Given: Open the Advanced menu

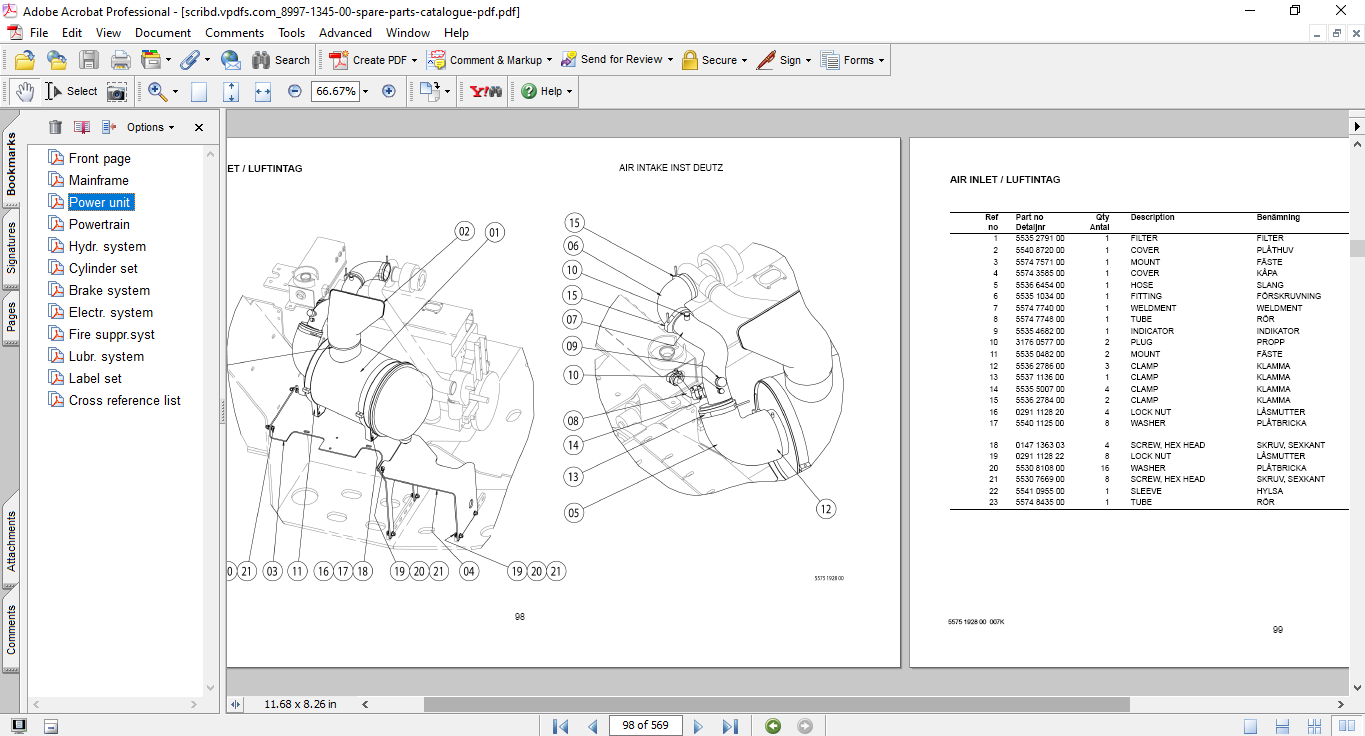Looking at the screenshot, I should click(x=343, y=33).
